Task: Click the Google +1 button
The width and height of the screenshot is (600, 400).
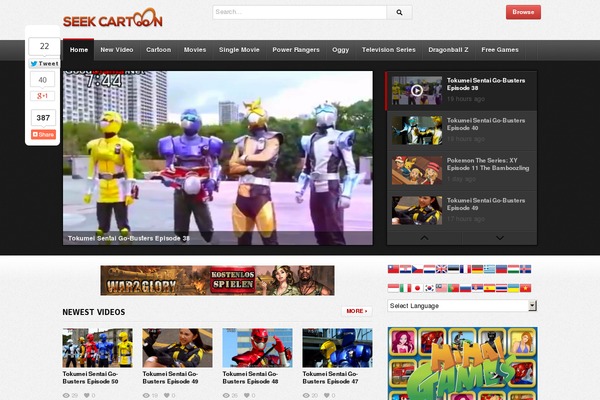Action: pyautogui.click(x=42, y=96)
